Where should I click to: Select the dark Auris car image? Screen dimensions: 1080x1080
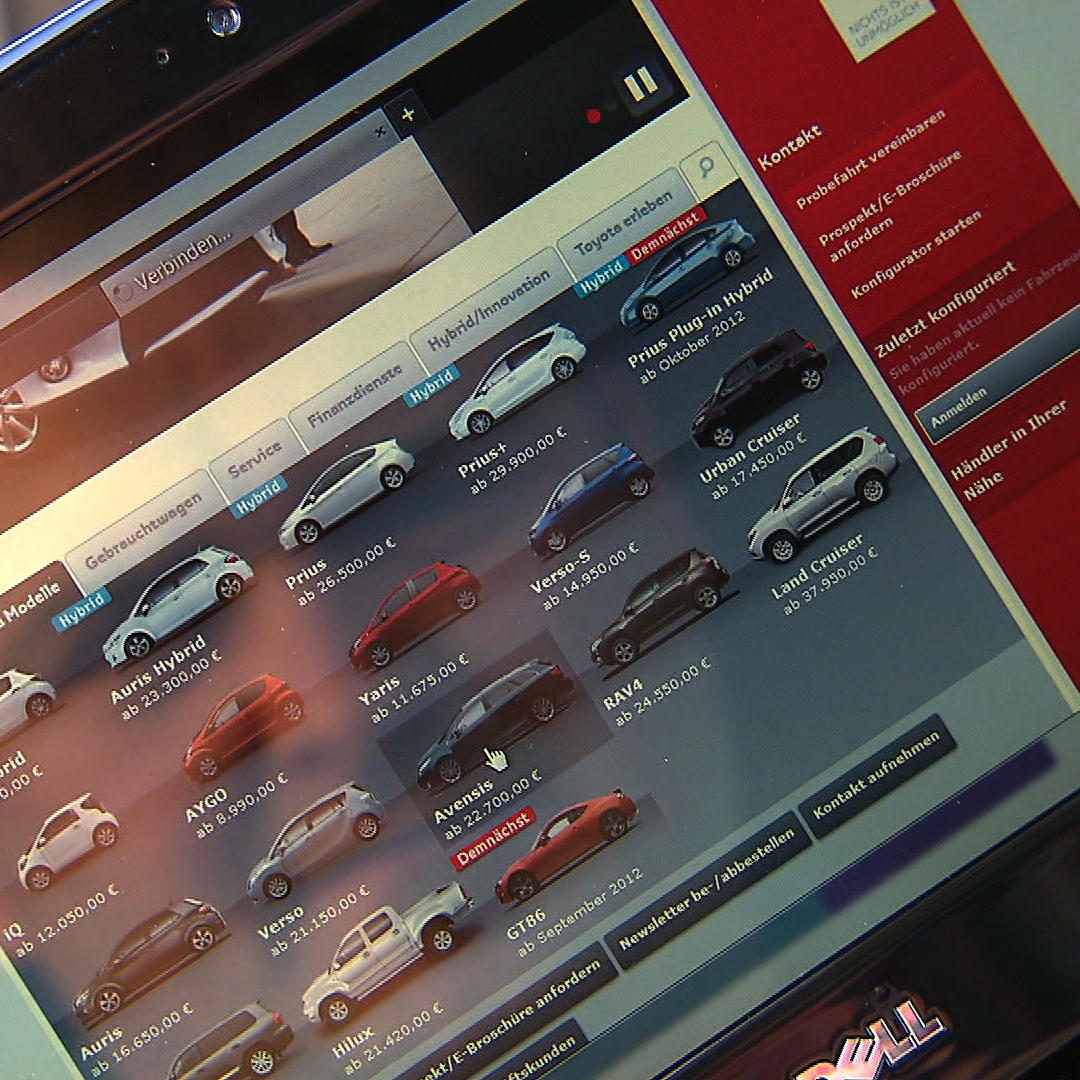tap(150, 962)
